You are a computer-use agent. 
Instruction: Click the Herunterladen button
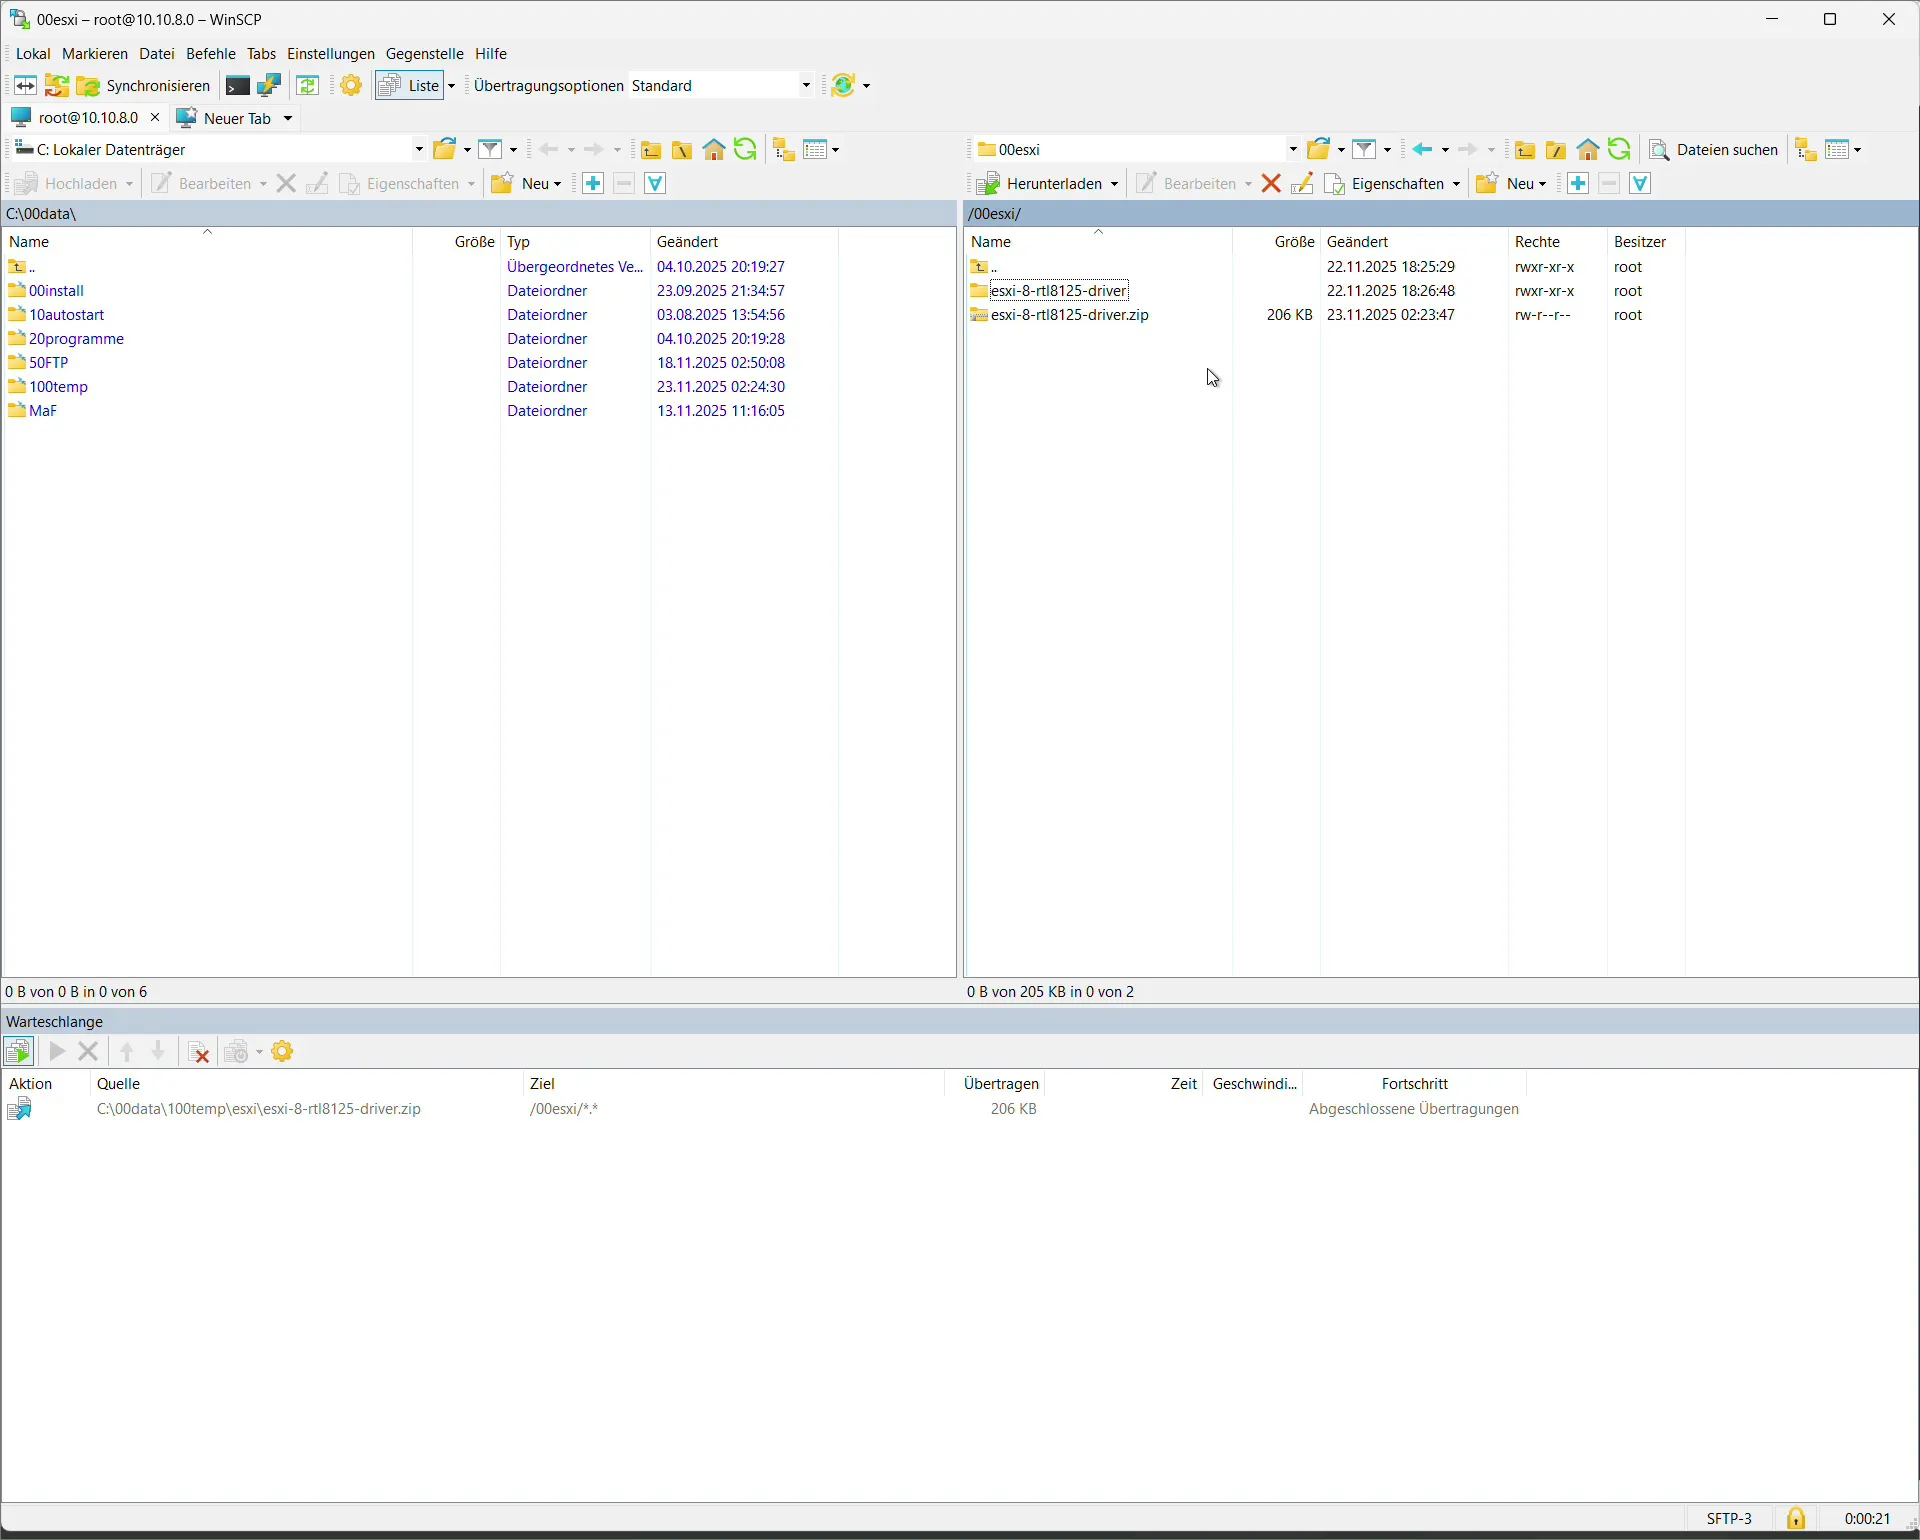(x=1047, y=184)
